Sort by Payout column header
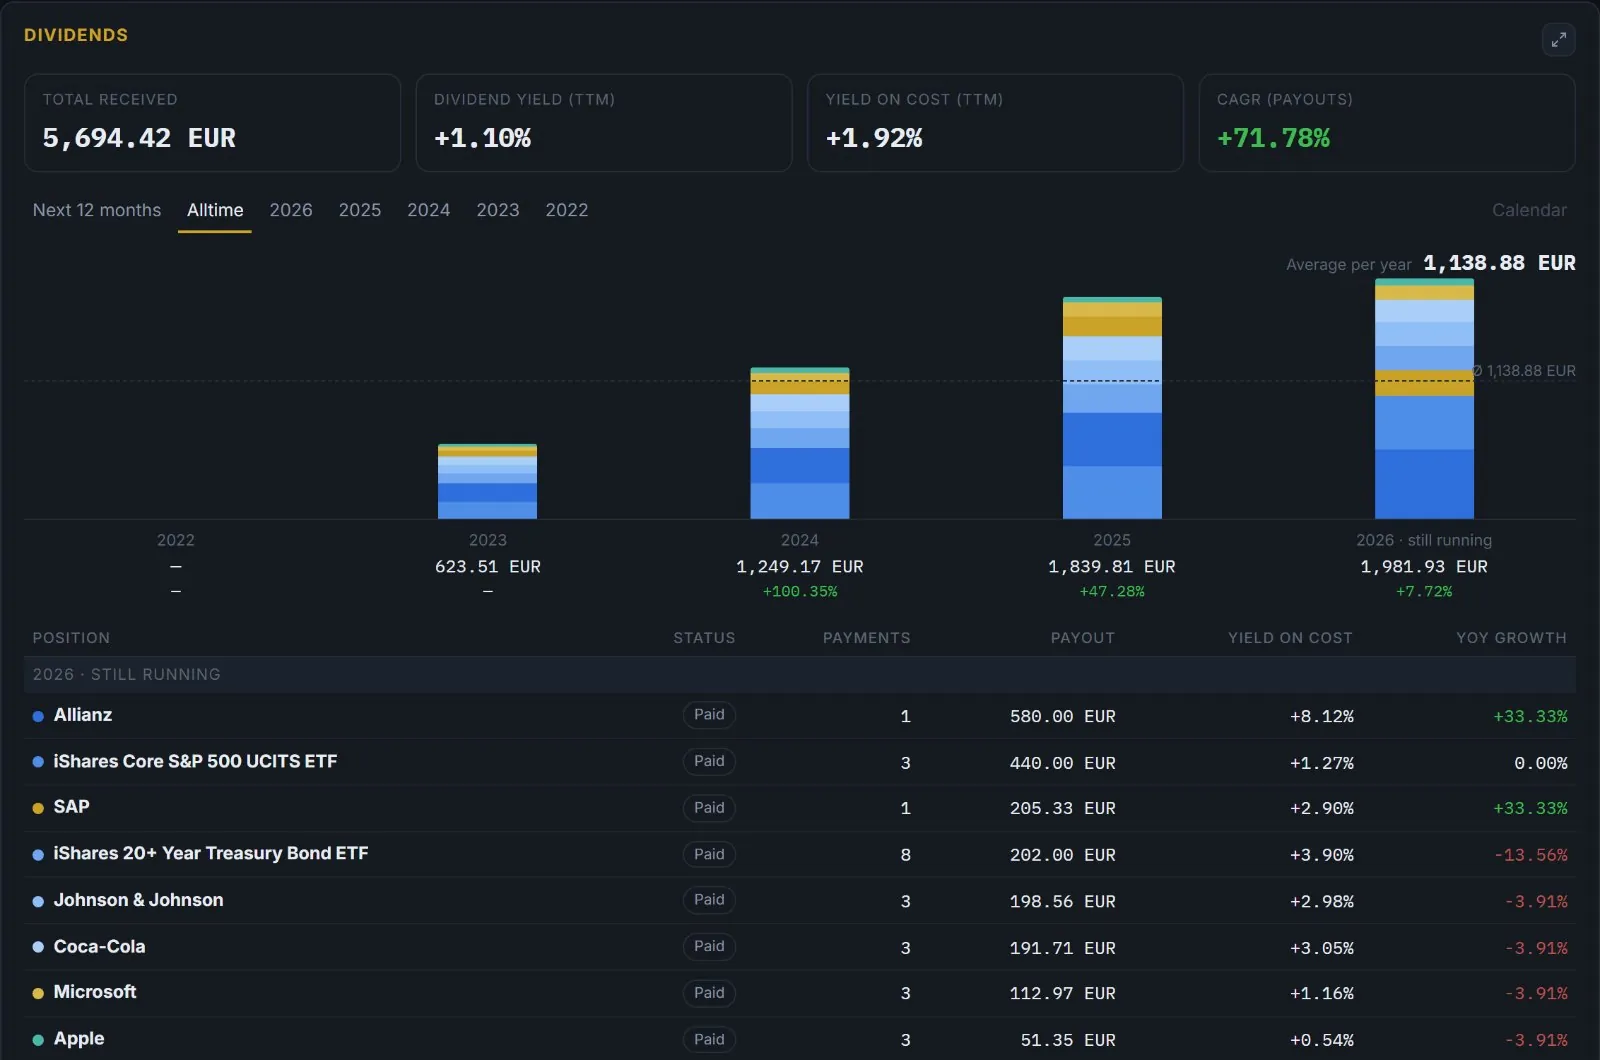This screenshot has height=1060, width=1600. click(1082, 638)
